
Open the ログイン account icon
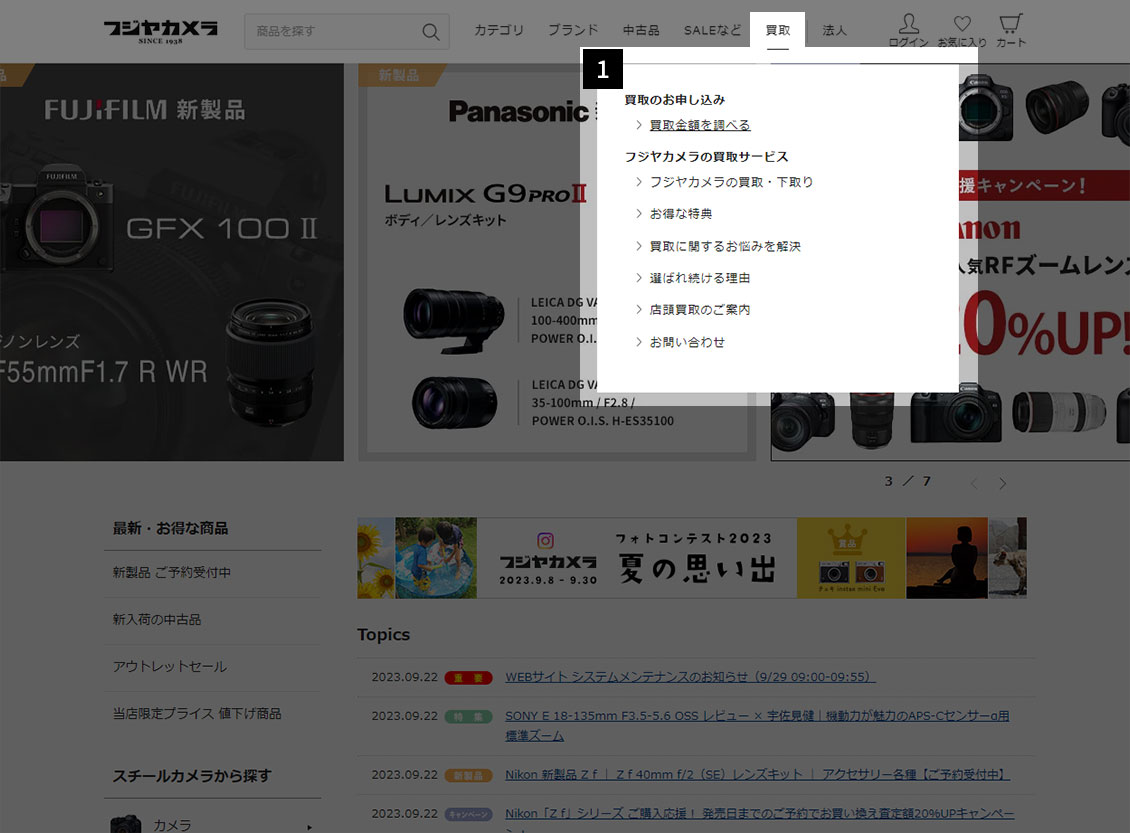point(908,30)
